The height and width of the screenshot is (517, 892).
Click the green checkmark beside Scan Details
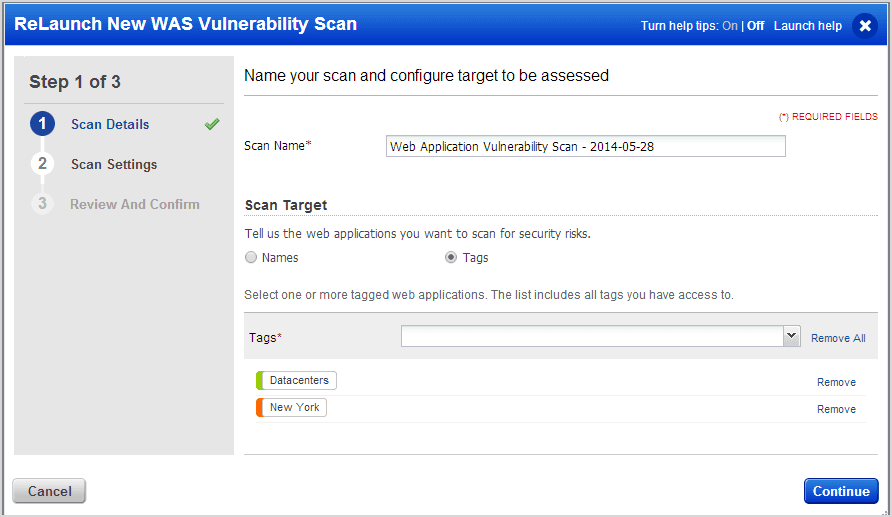[x=212, y=123]
